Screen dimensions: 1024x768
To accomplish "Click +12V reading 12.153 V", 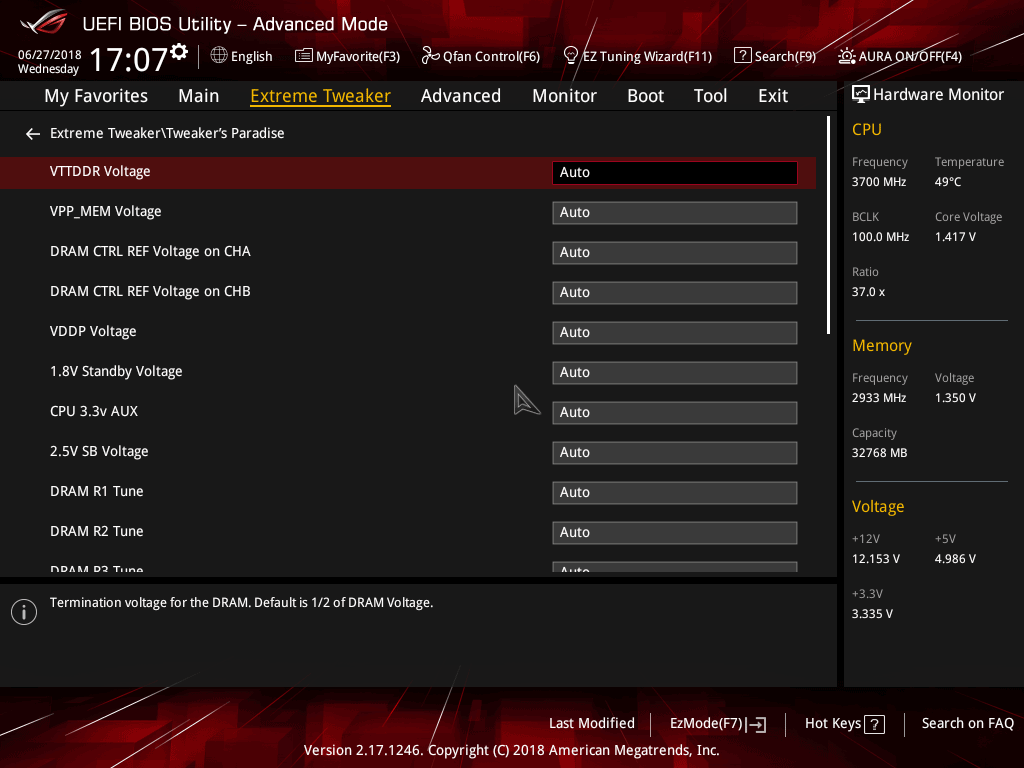I will click(876, 559).
